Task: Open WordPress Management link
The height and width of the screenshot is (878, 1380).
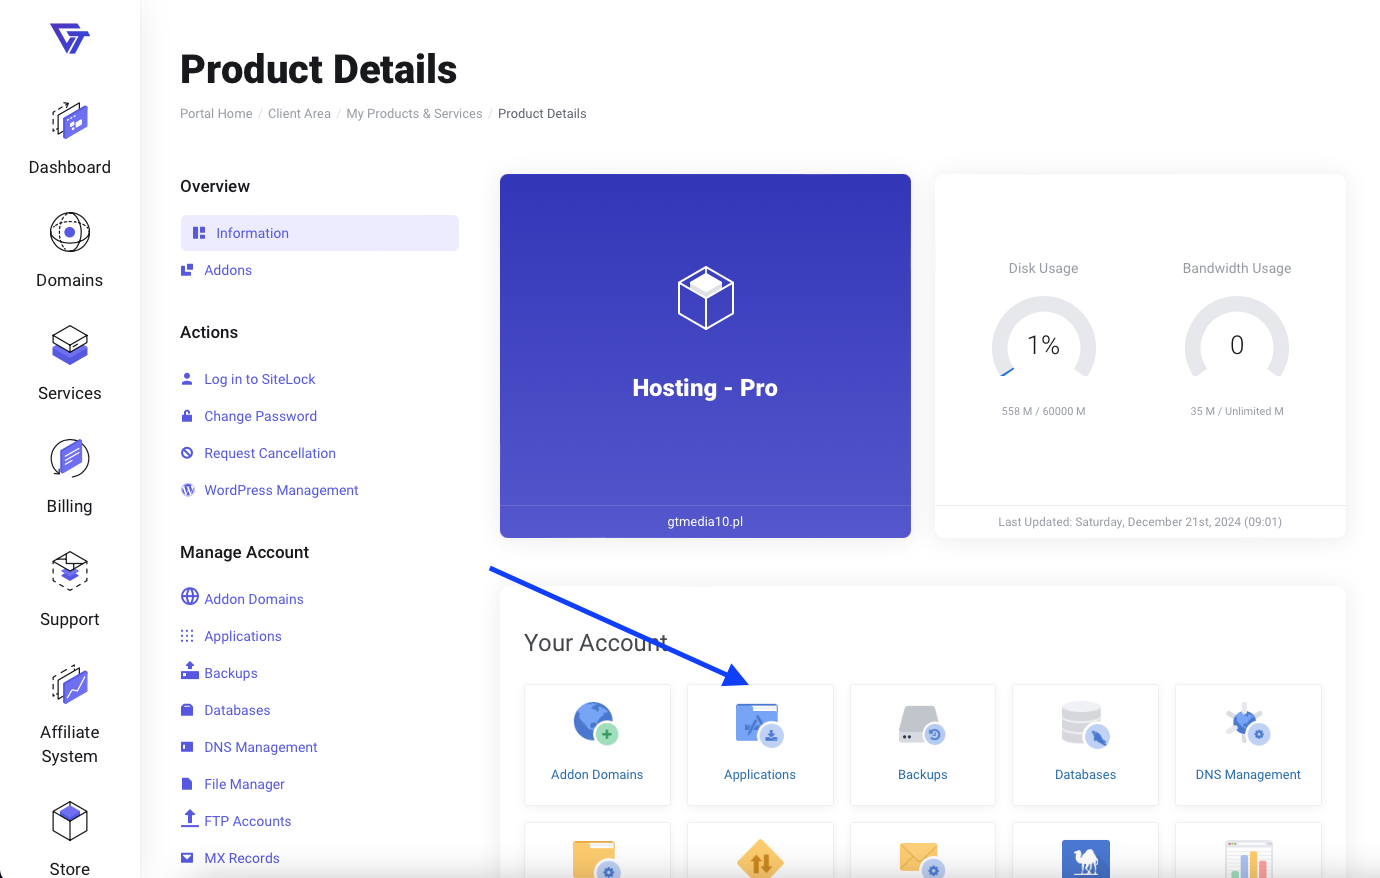Action: pos(281,490)
